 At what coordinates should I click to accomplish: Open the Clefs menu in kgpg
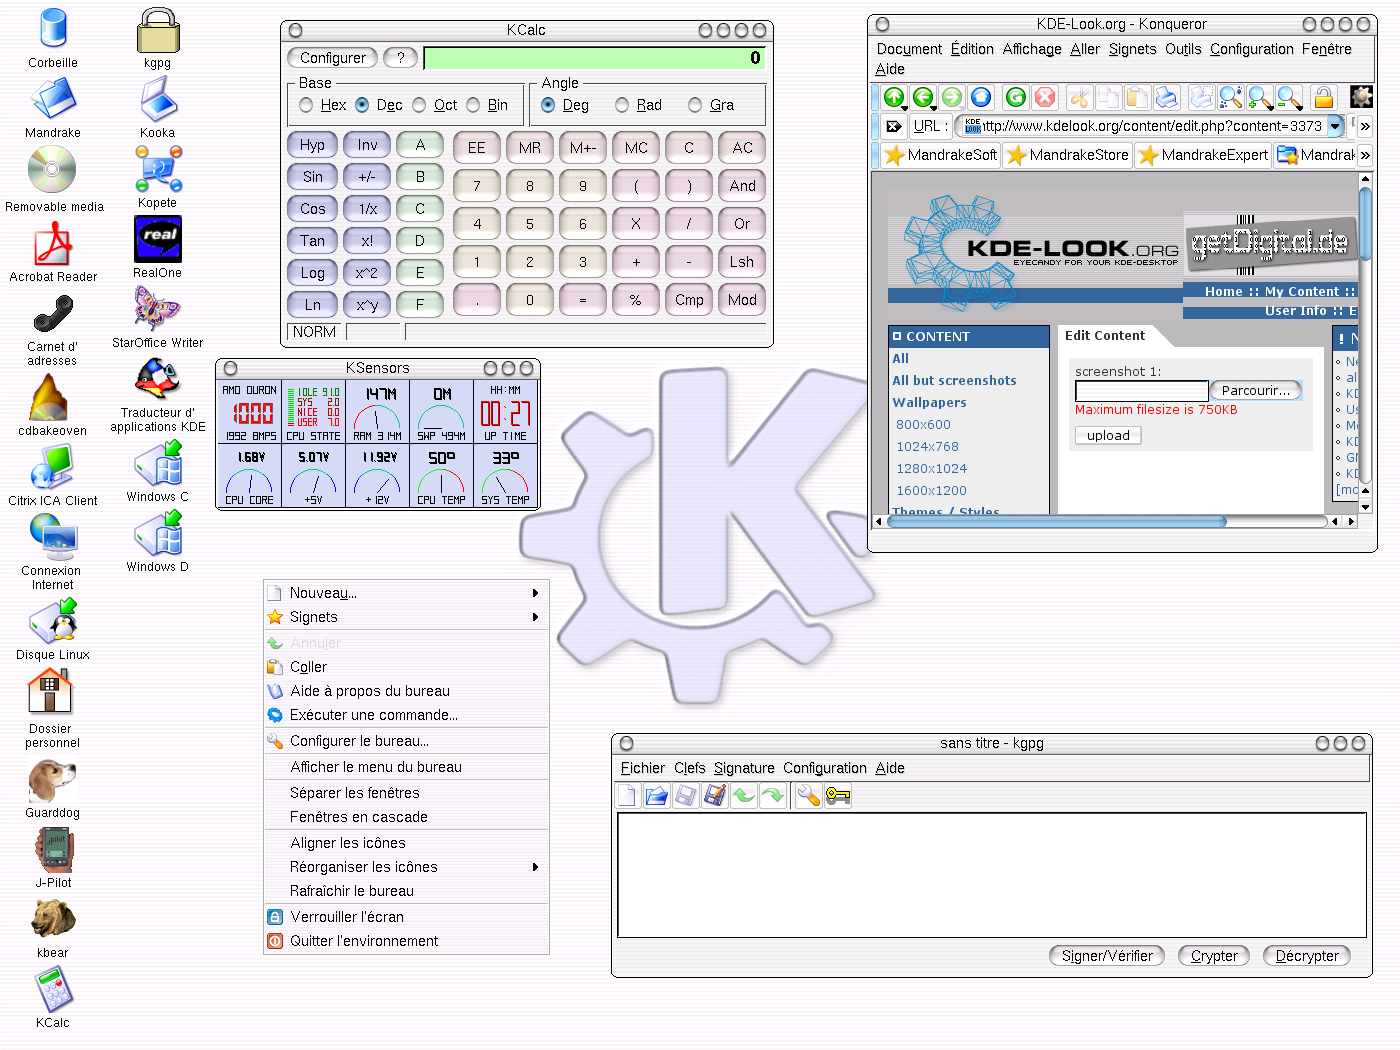(689, 768)
